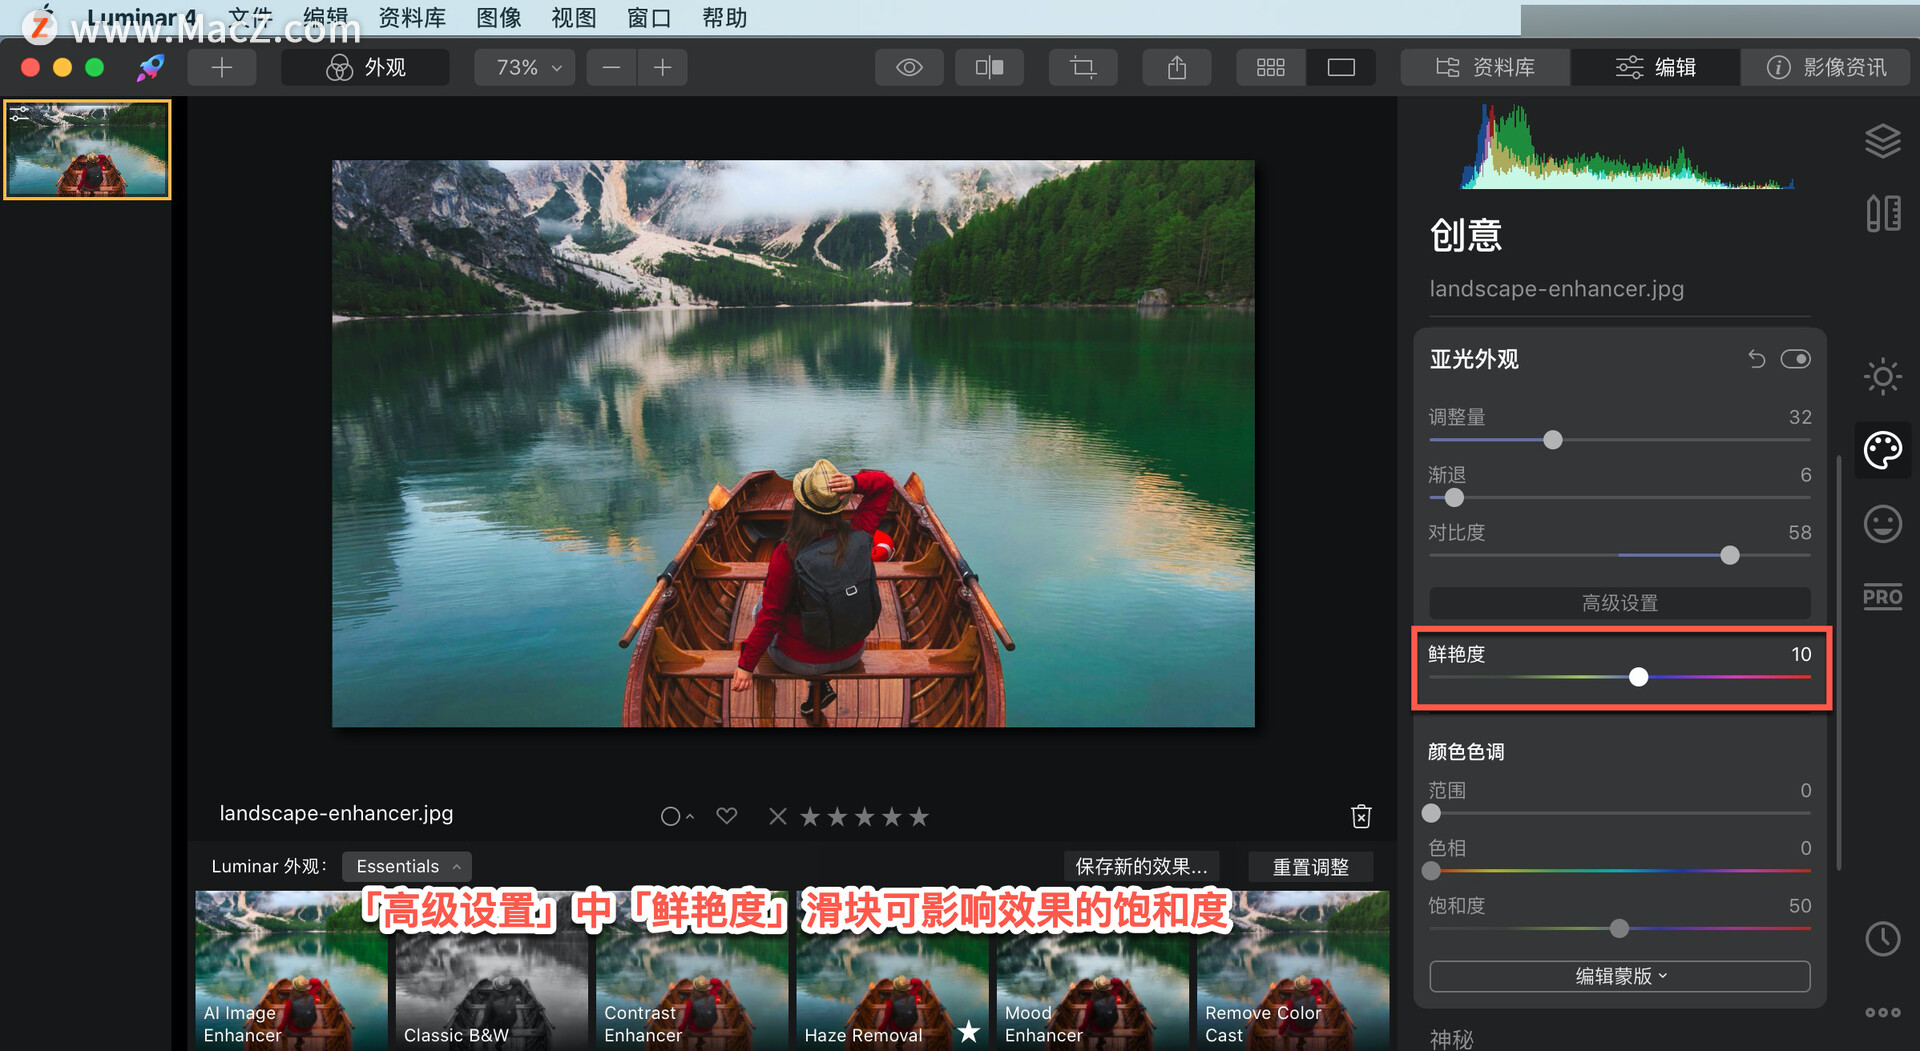The width and height of the screenshot is (1920, 1051).
Task: Open the Professional PRO tools panel
Action: pos(1882,597)
